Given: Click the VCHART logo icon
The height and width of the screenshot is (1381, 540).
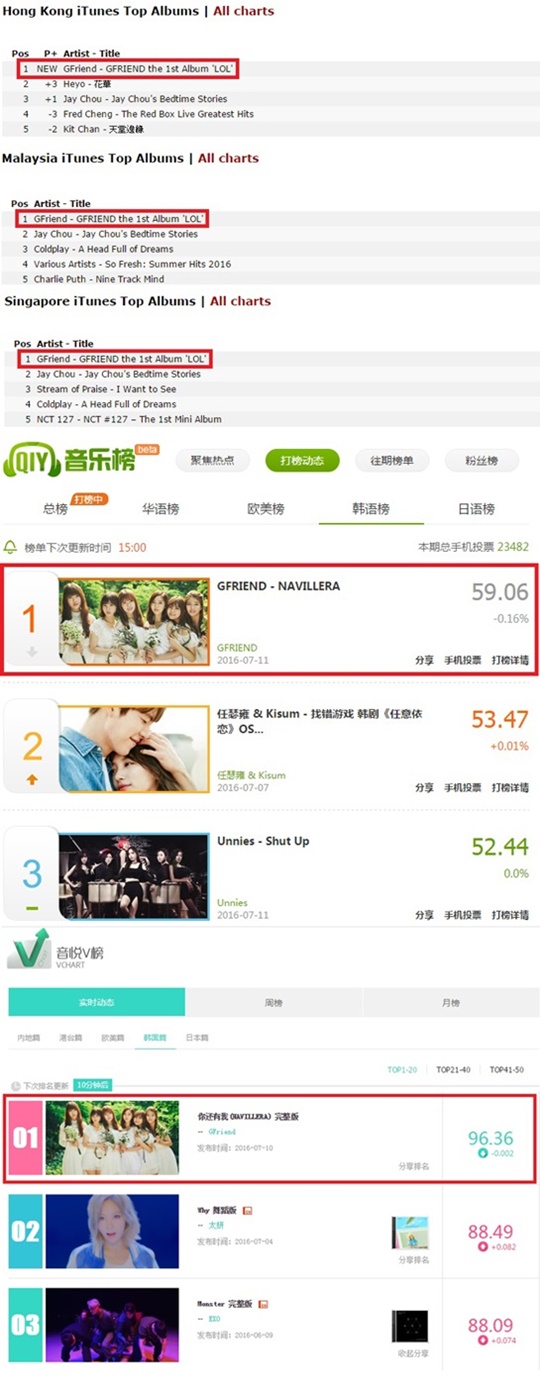Looking at the screenshot, I should (29, 949).
